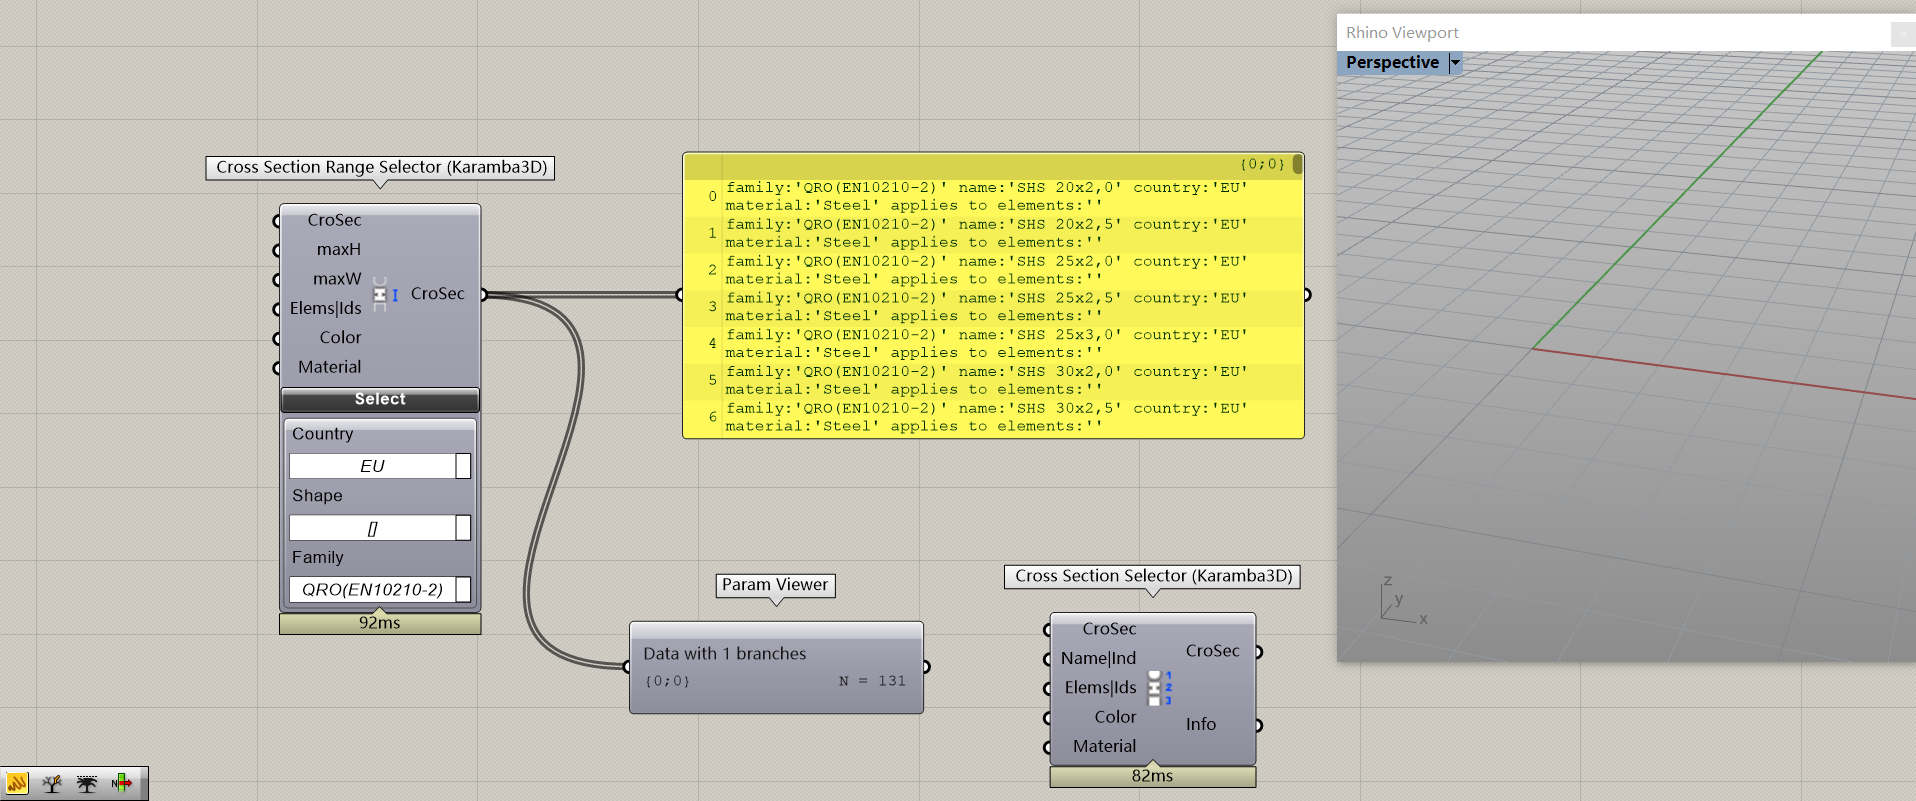1916x801 pixels.
Task: Click the maxH input on Range Selector
Action: [x=338, y=250]
